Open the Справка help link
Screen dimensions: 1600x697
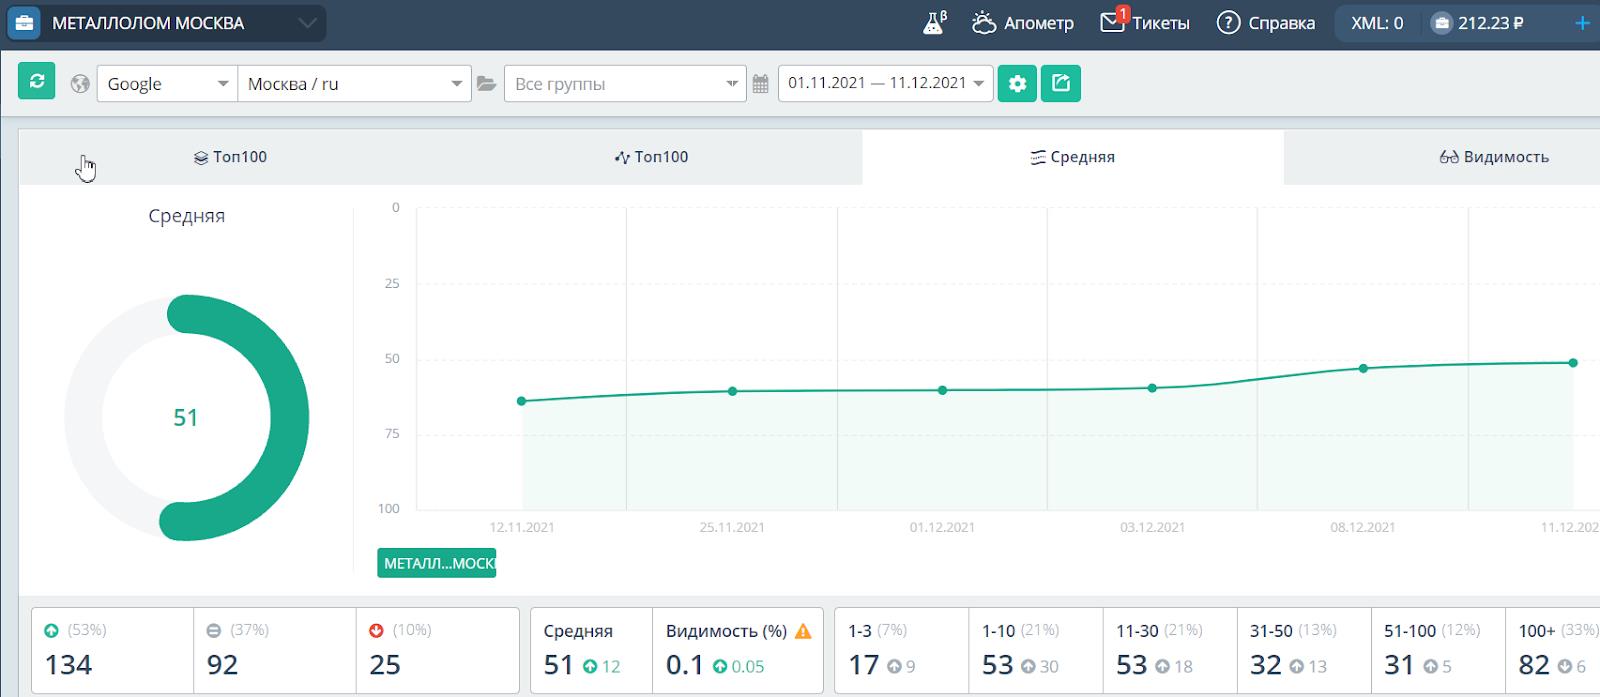coord(1265,23)
